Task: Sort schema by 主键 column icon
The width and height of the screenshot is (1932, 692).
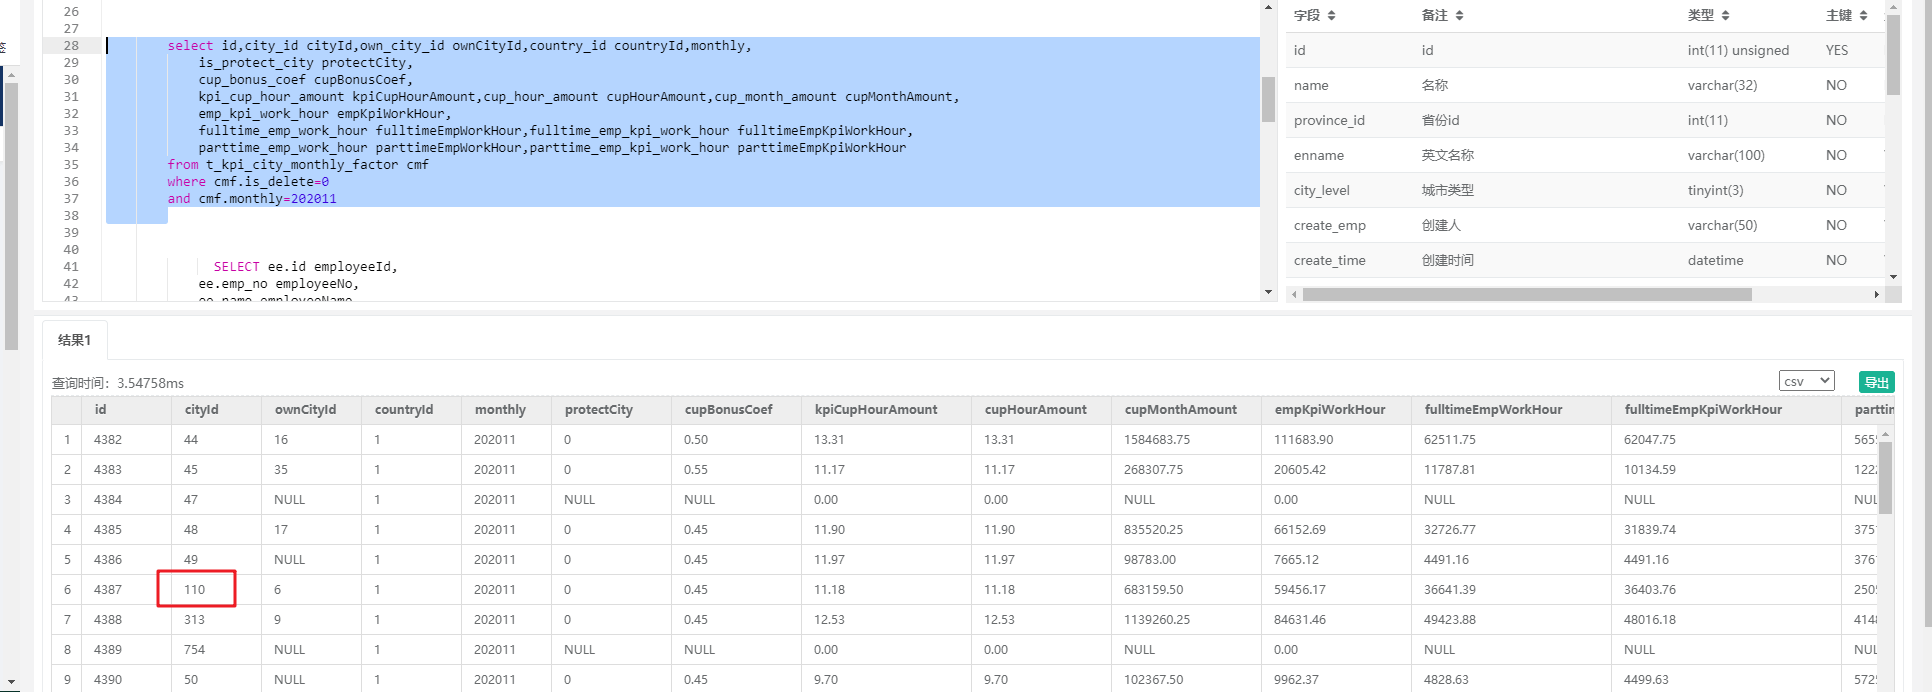Action: 1863,16
